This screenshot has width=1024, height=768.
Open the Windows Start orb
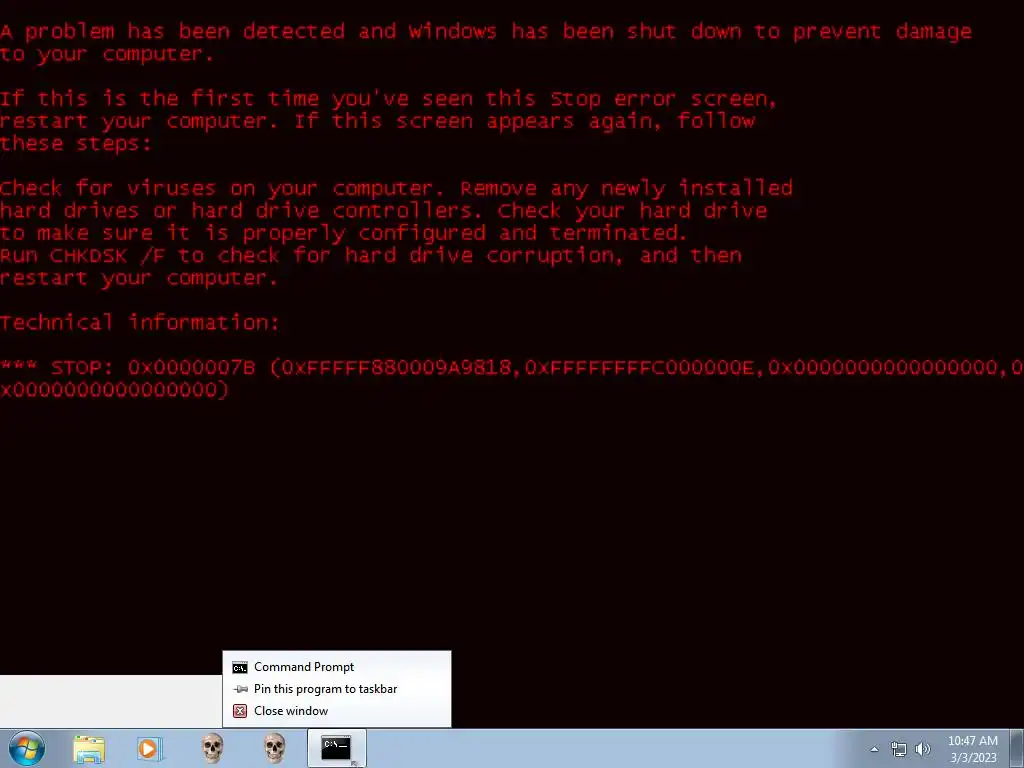pyautogui.click(x=26, y=748)
